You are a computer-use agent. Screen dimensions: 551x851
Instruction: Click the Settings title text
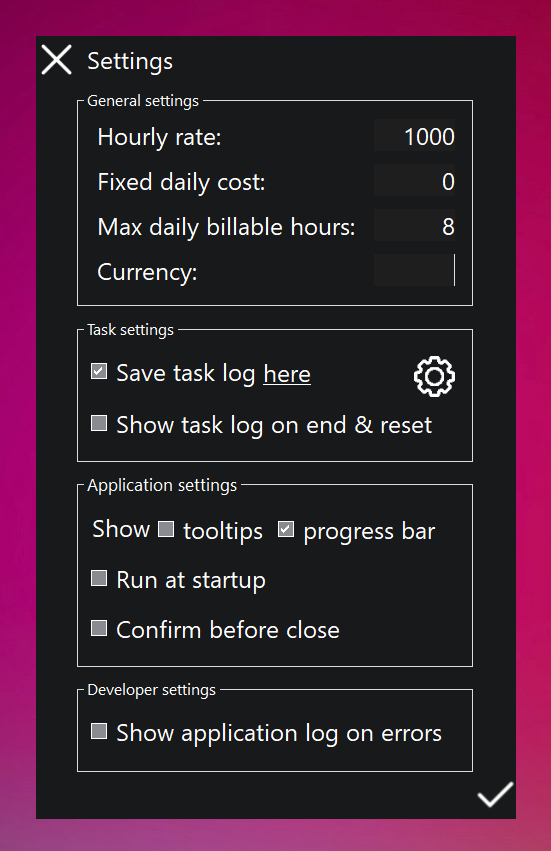click(x=130, y=61)
